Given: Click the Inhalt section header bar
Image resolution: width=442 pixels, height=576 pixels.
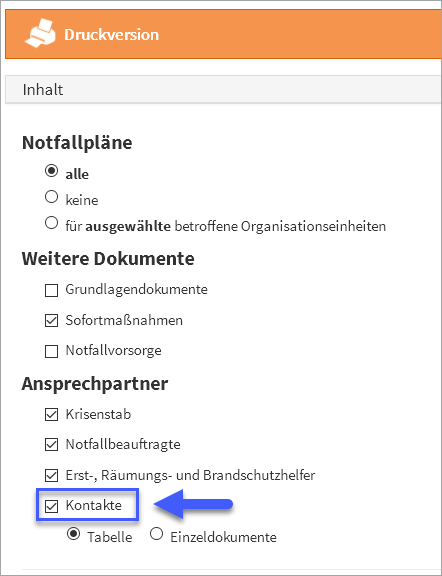Looking at the screenshot, I should click(223, 90).
